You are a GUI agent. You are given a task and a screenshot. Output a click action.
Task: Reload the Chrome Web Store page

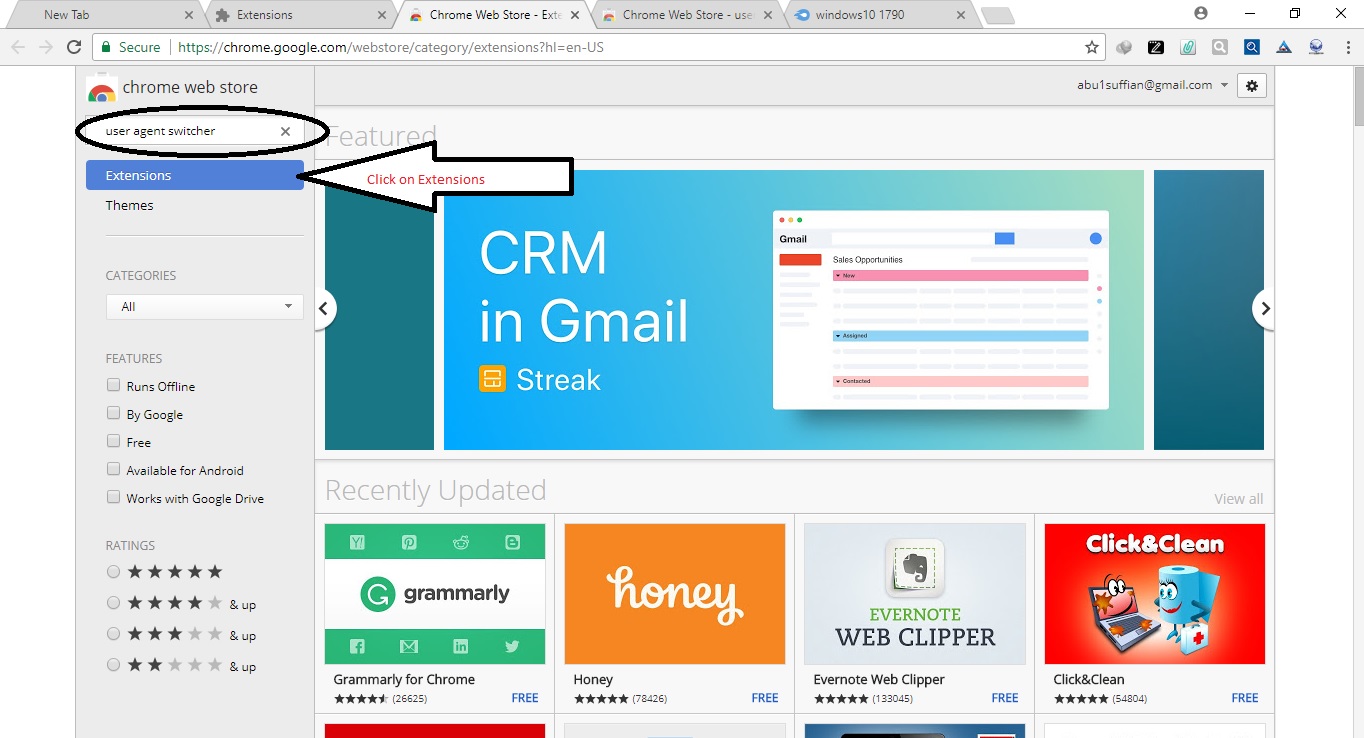[73, 47]
